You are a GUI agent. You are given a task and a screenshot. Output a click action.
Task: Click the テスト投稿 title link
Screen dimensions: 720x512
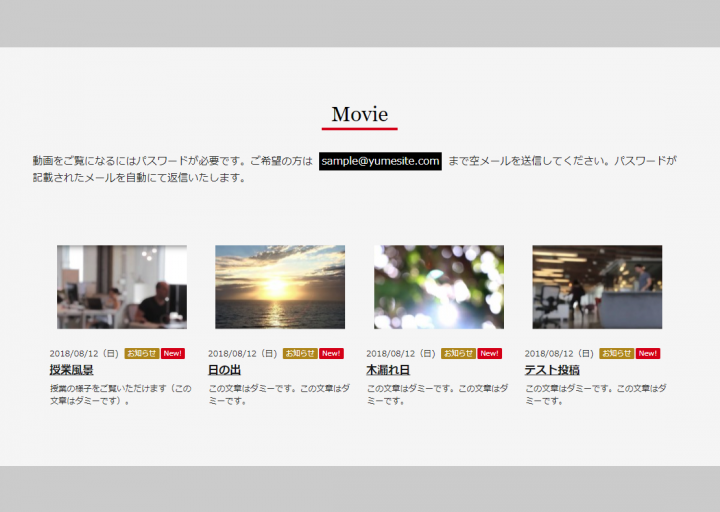pyautogui.click(x=552, y=370)
